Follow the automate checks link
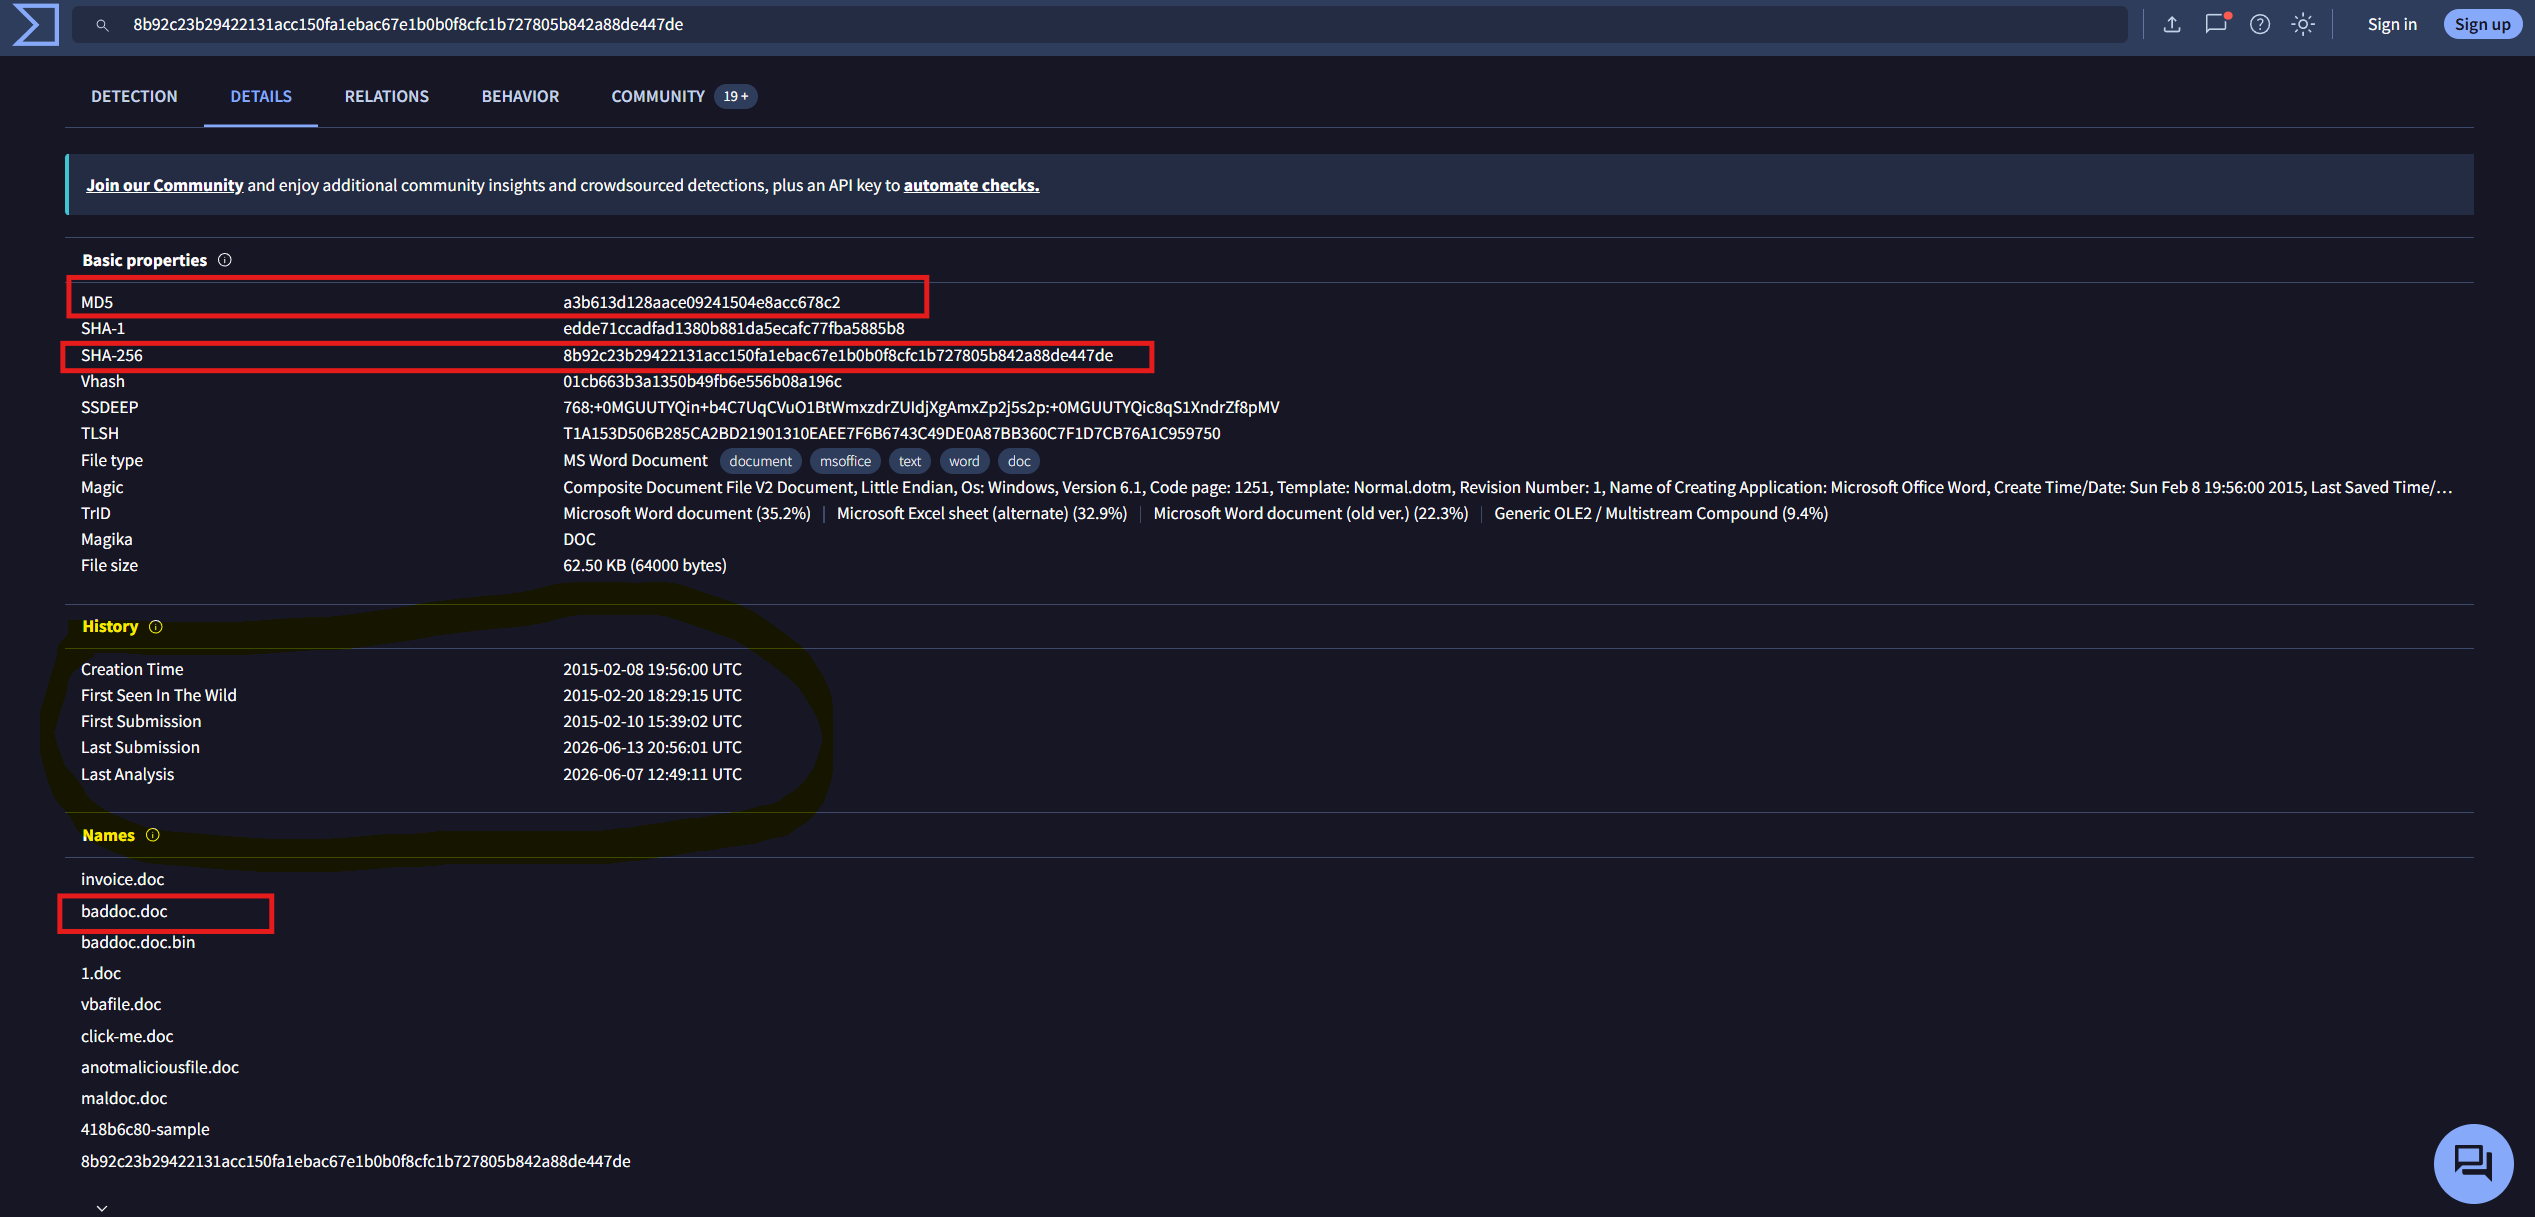The width and height of the screenshot is (2535, 1217). (x=971, y=185)
